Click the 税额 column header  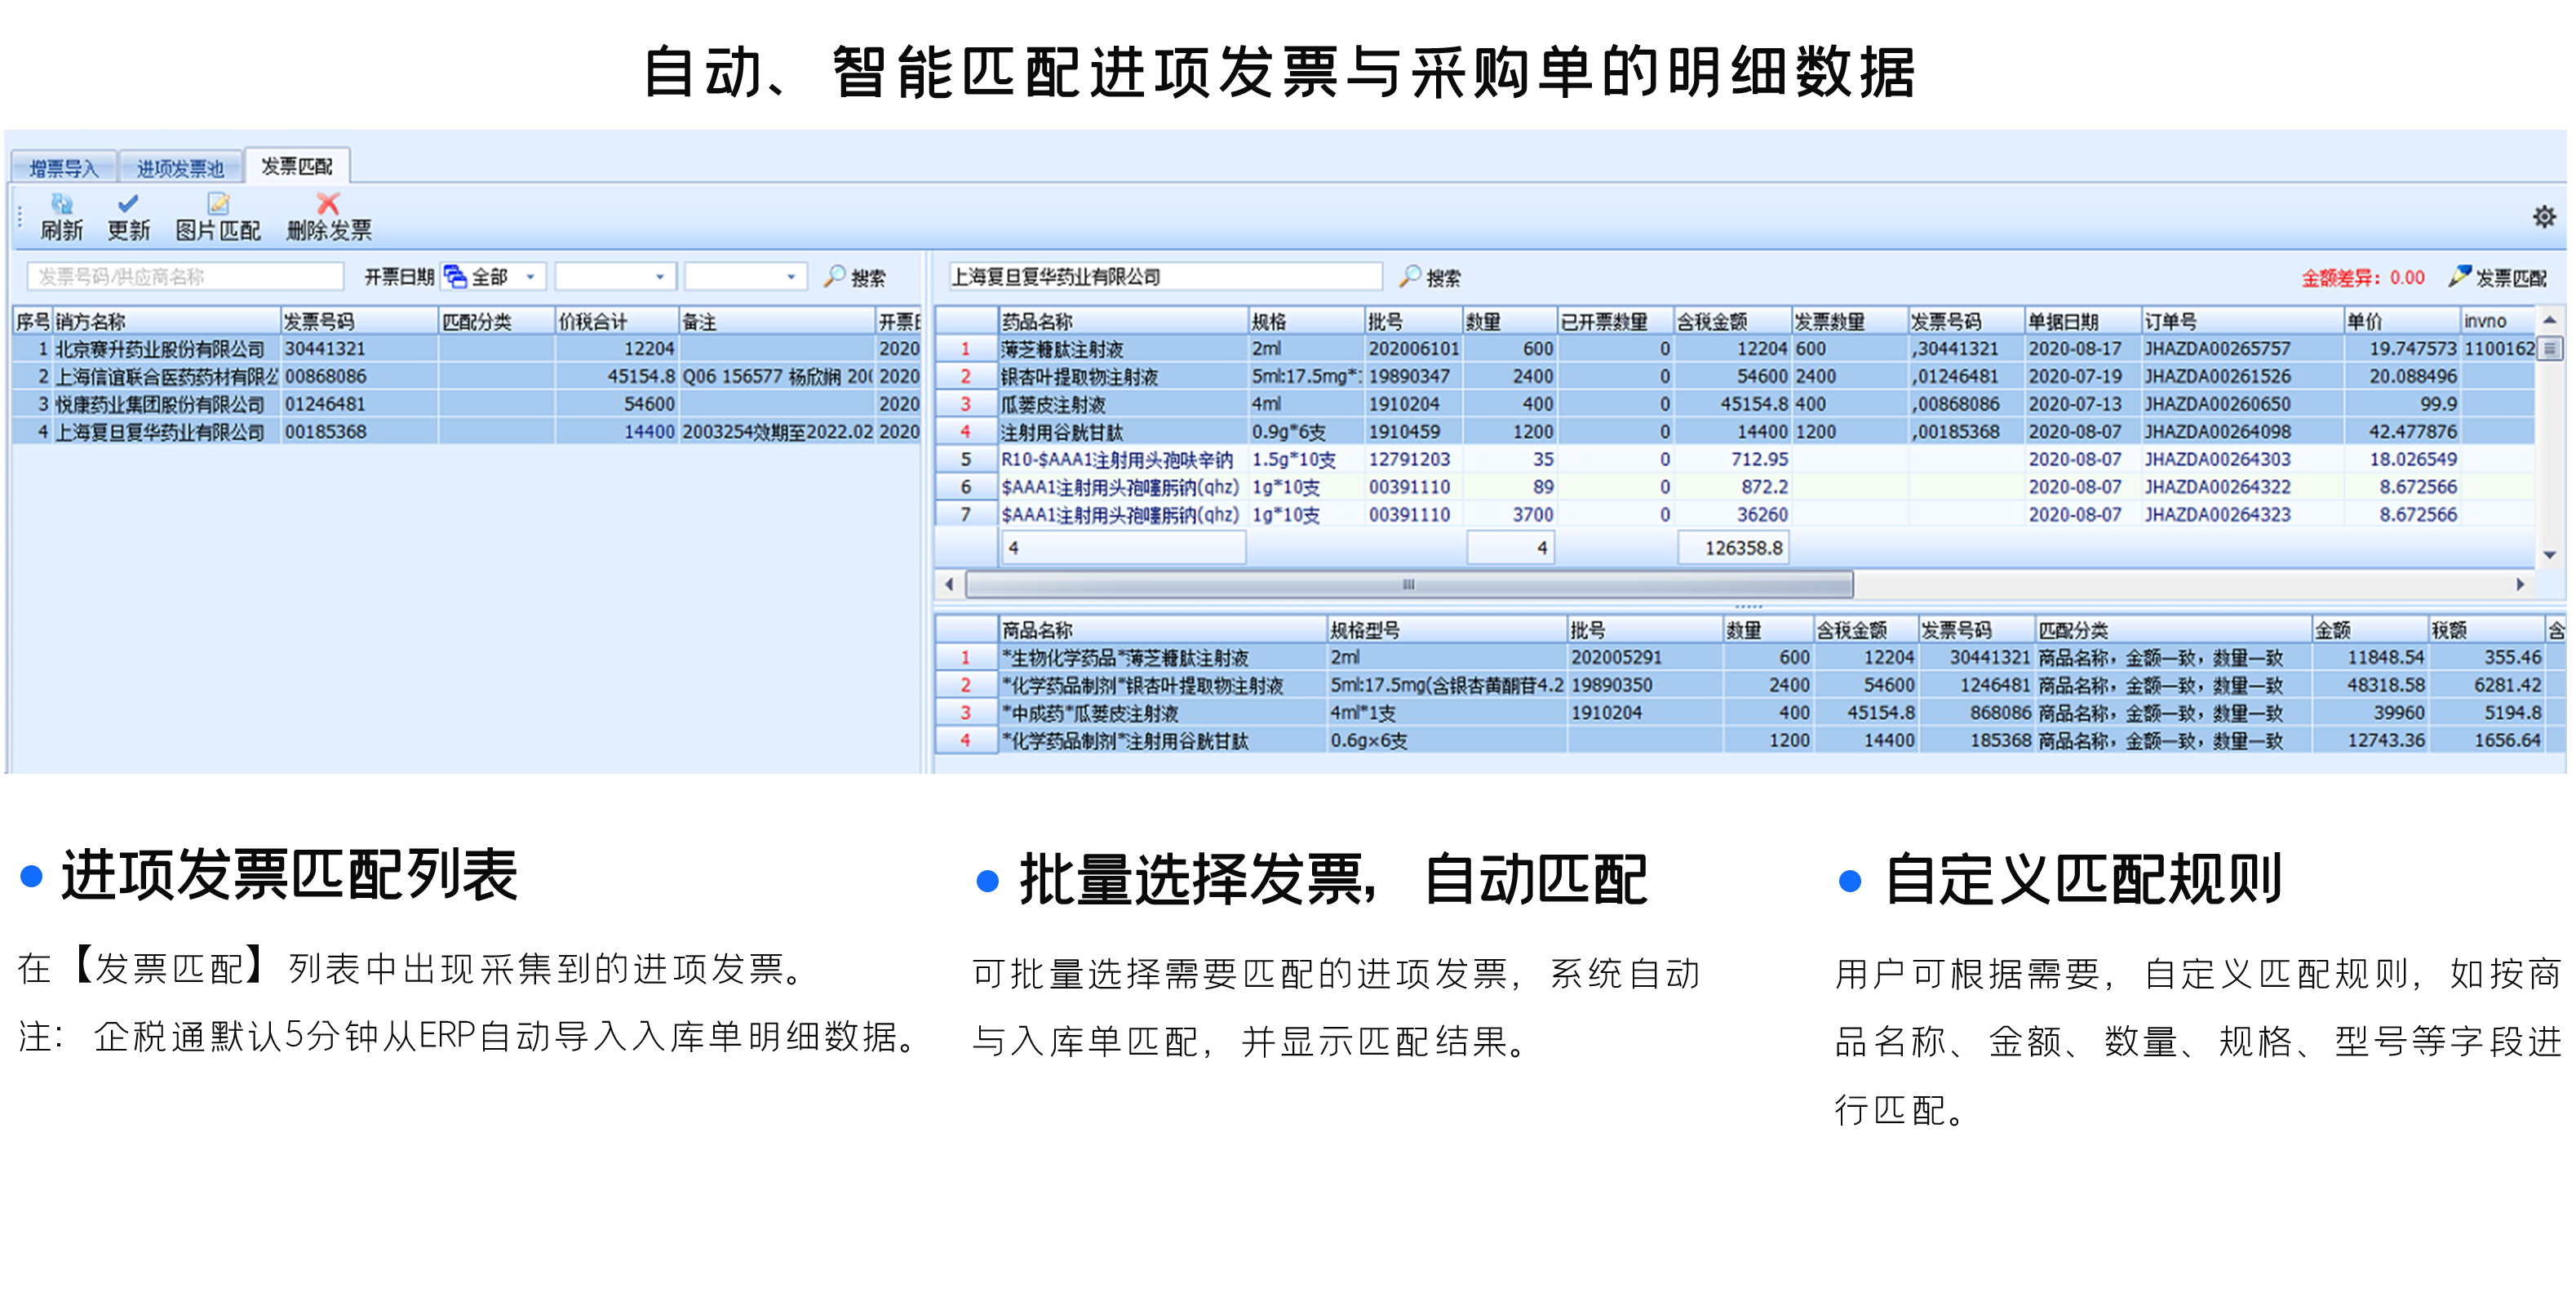tap(2486, 630)
